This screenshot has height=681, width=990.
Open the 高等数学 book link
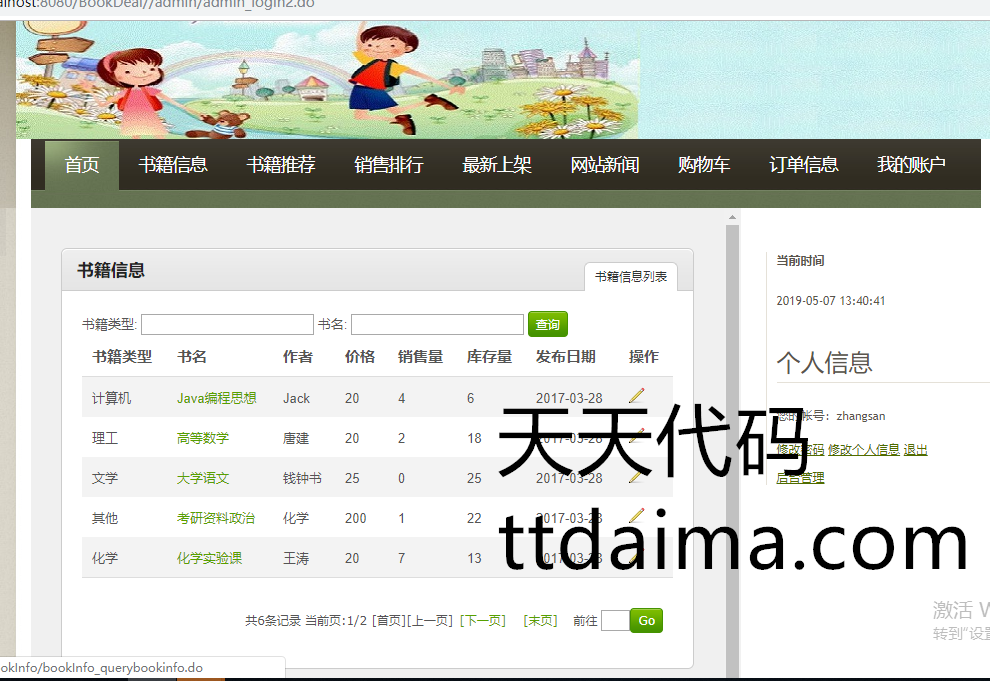coord(203,438)
